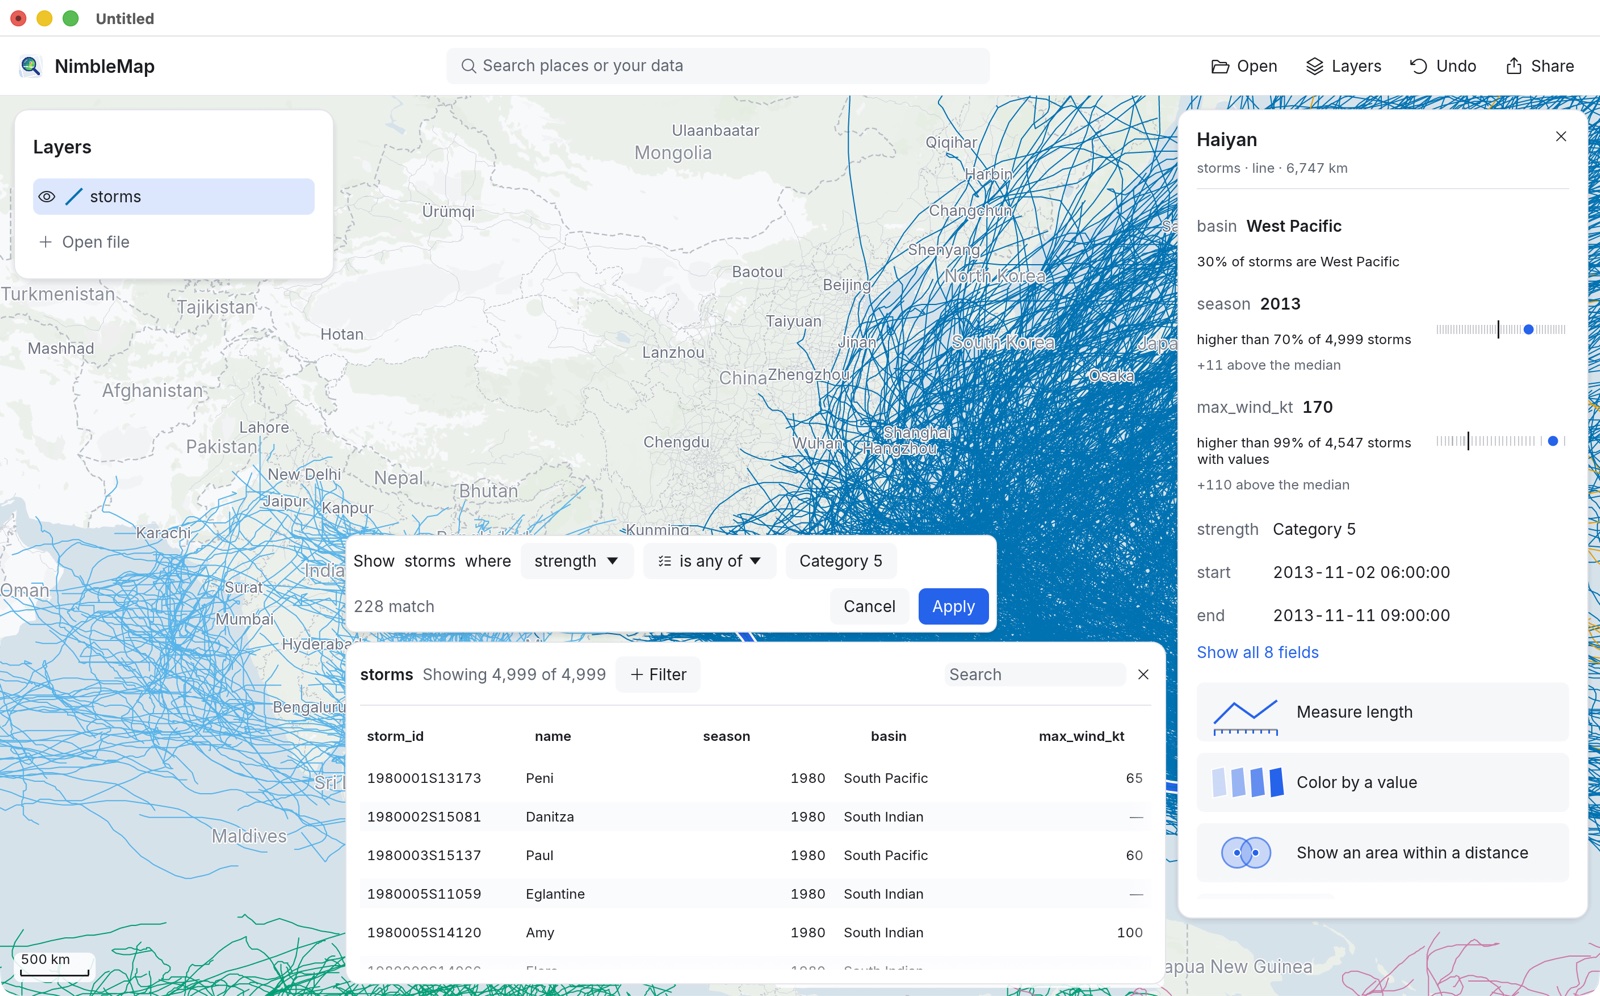Click the plus icon beside Open file
Viewport: 1600px width, 996px height.
coord(45,242)
